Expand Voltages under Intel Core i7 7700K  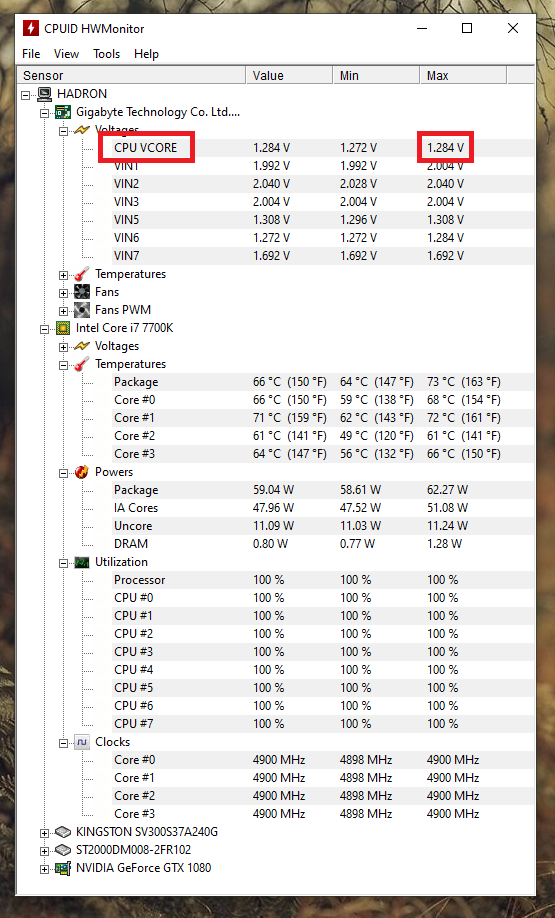tap(63, 347)
